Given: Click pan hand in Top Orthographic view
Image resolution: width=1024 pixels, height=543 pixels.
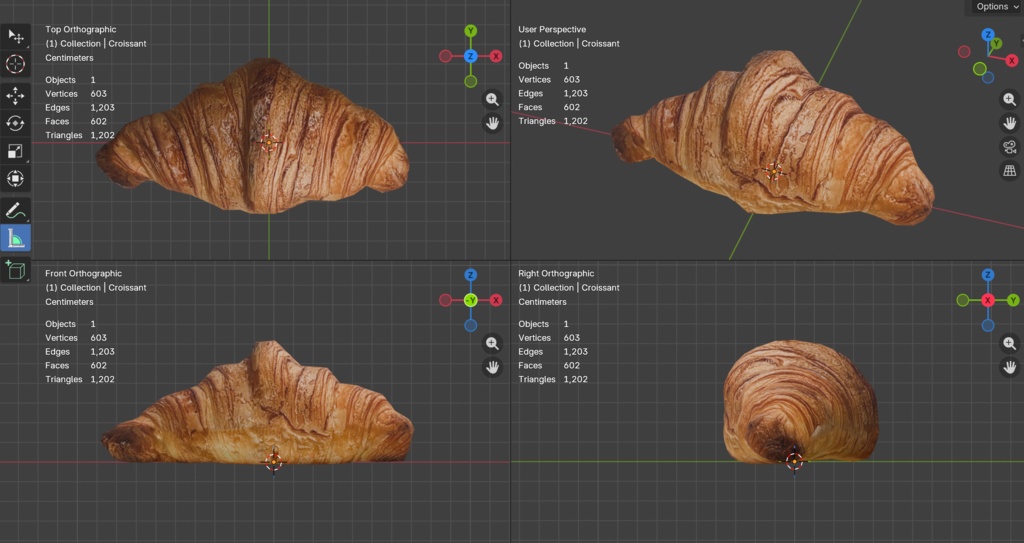Looking at the screenshot, I should (x=492, y=123).
